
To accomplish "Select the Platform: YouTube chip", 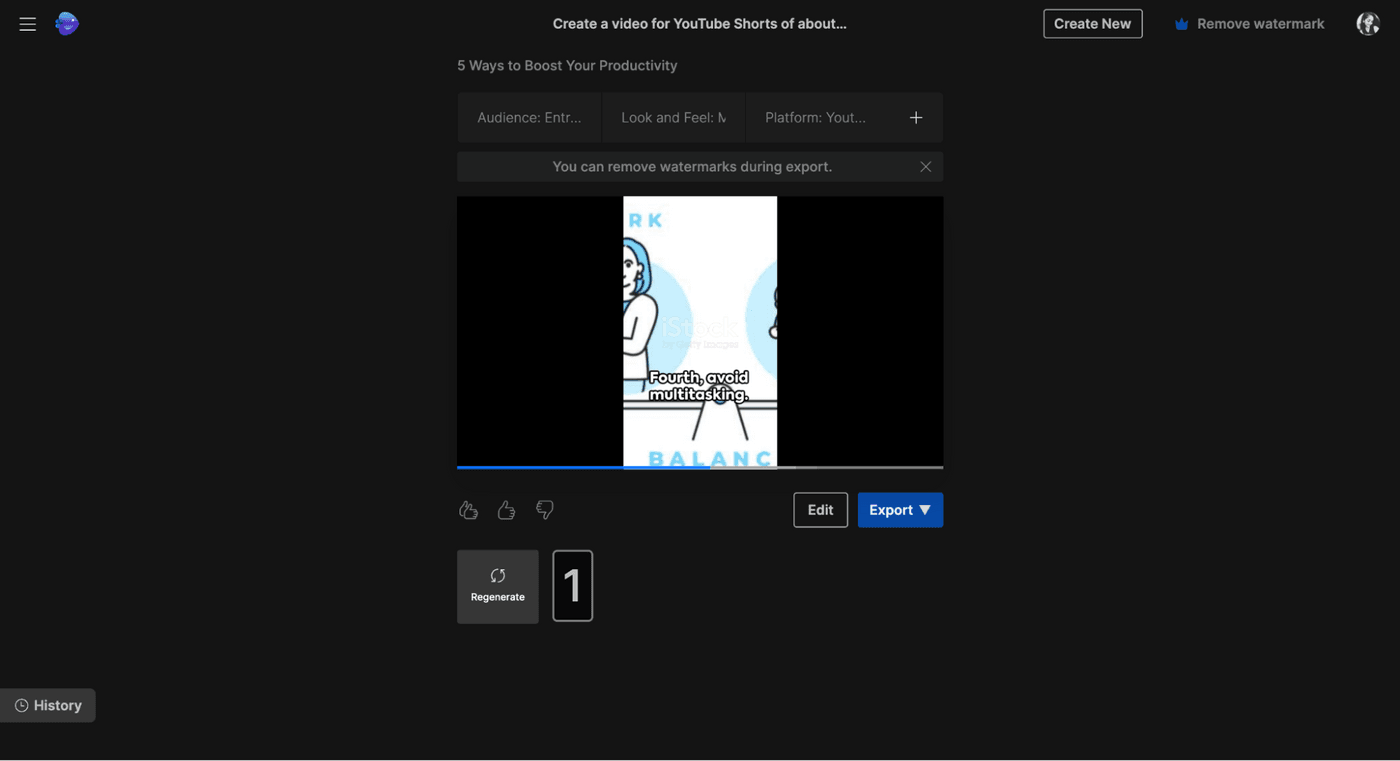I will pyautogui.click(x=815, y=118).
